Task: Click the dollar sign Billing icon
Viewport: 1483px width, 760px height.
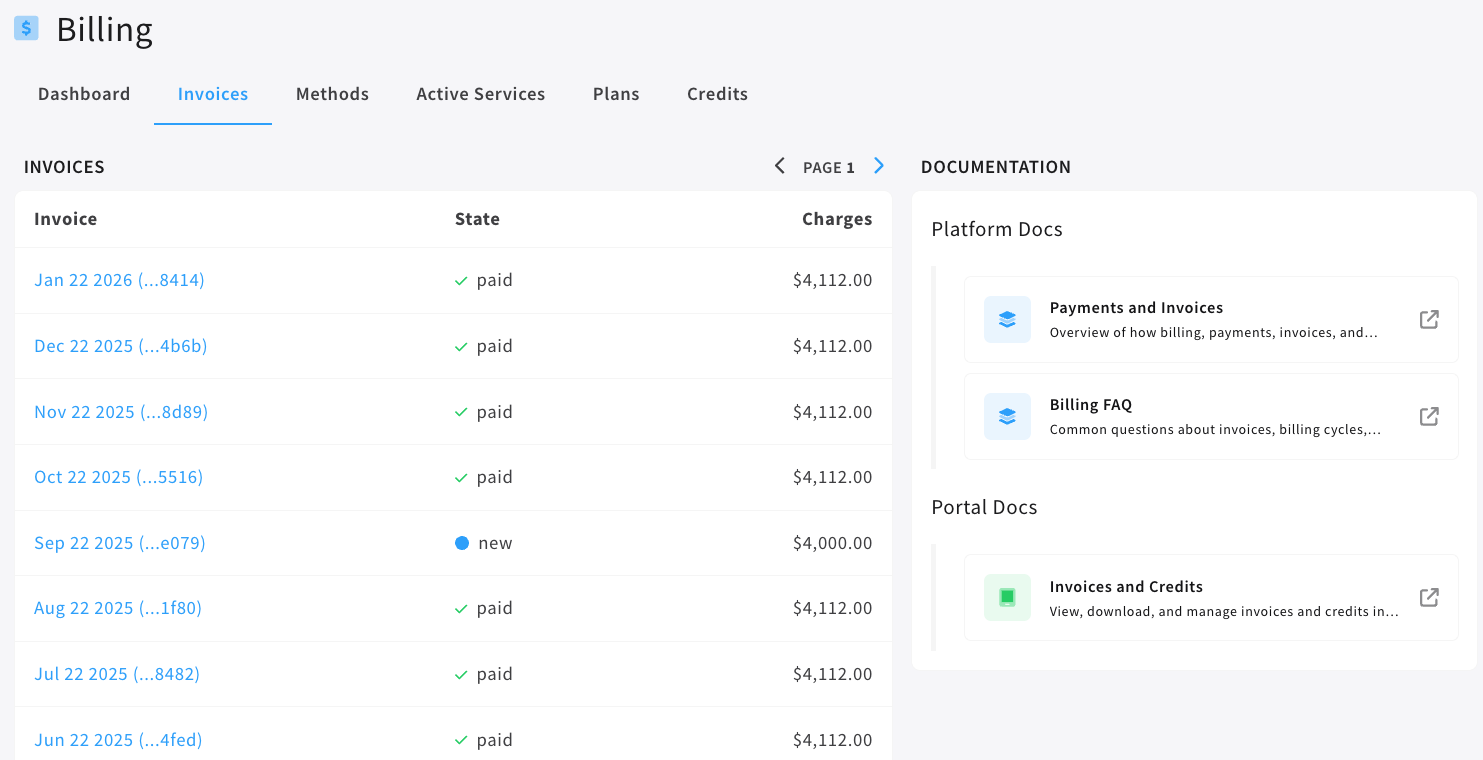Action: click(x=26, y=29)
